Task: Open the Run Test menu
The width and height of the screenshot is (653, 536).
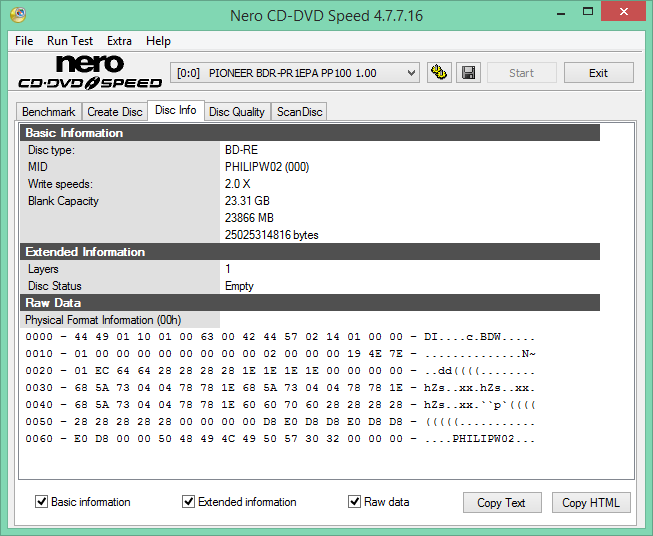Action: (x=70, y=41)
